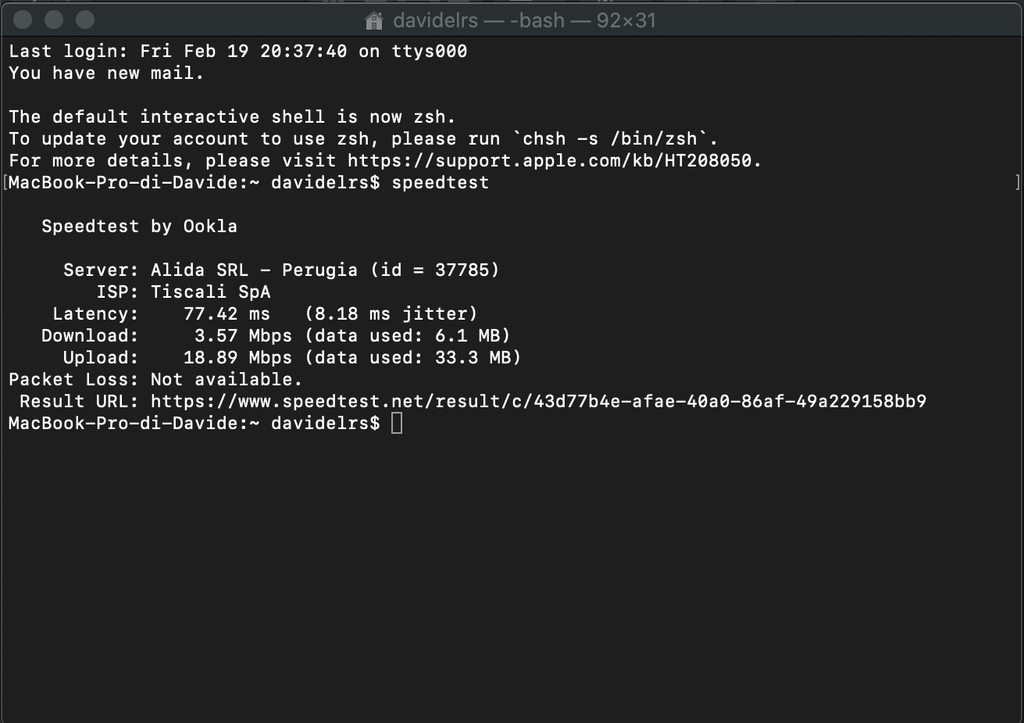Place cursor at the terminal prompt cursor block
1024x723 pixels.
pyautogui.click(x=396, y=423)
